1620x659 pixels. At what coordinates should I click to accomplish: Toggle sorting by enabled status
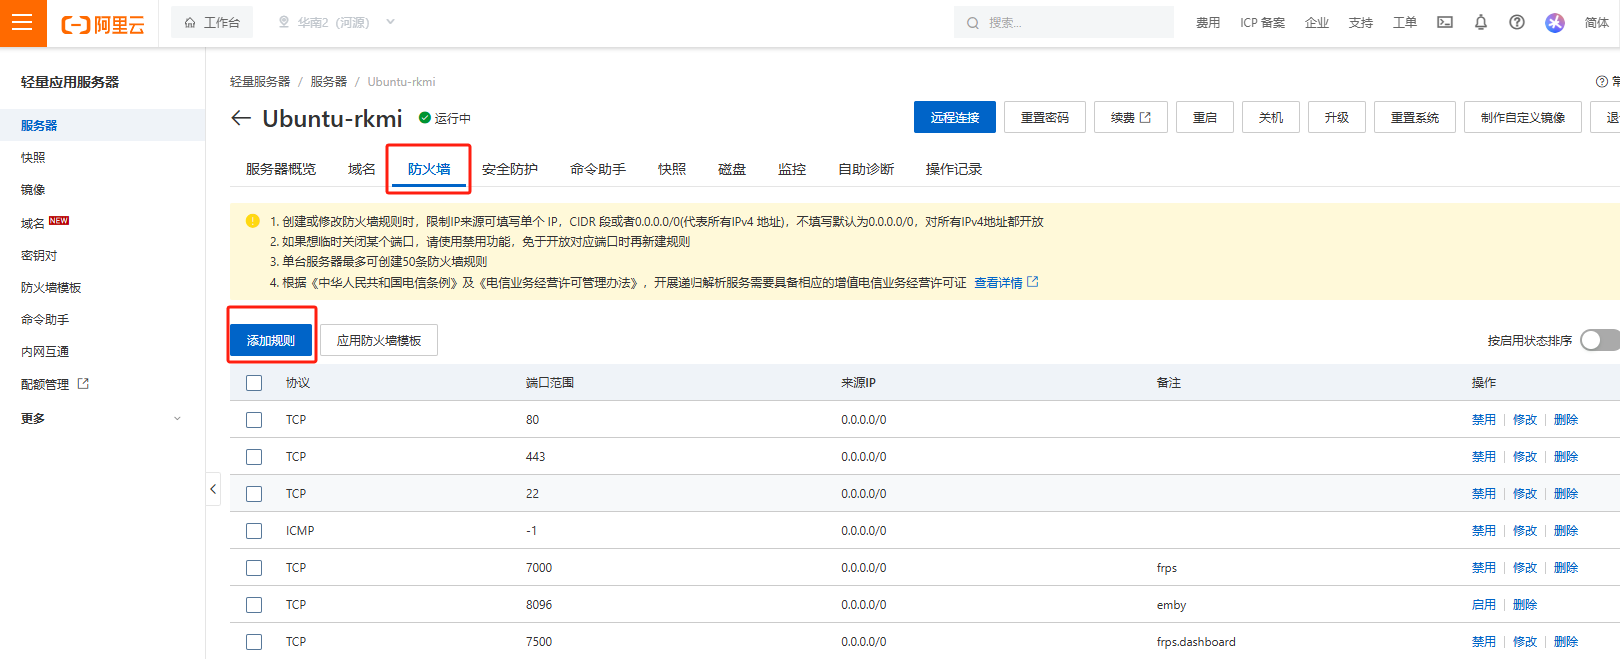tap(1600, 340)
